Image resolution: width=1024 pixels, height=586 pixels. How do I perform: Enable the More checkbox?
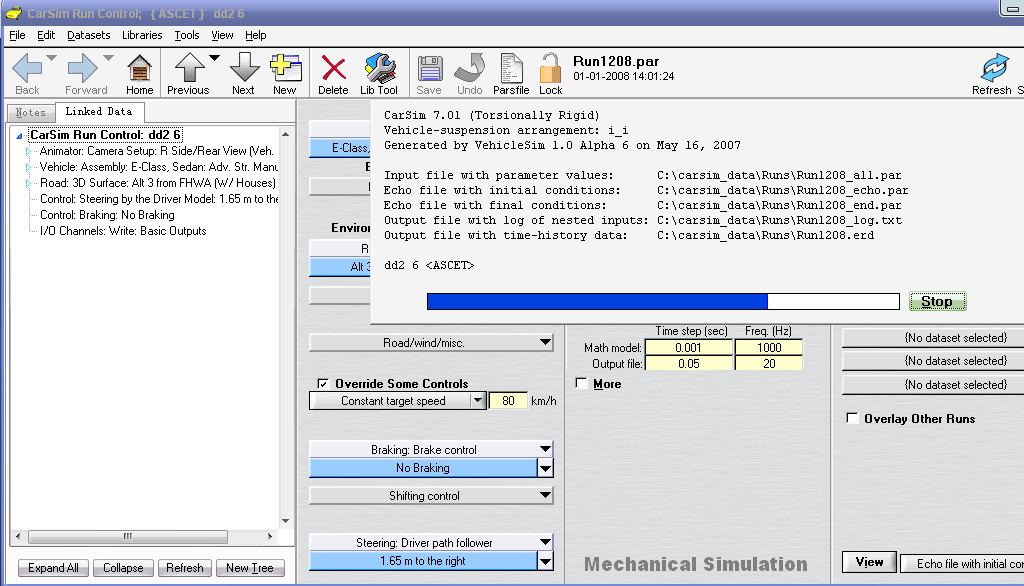point(581,383)
